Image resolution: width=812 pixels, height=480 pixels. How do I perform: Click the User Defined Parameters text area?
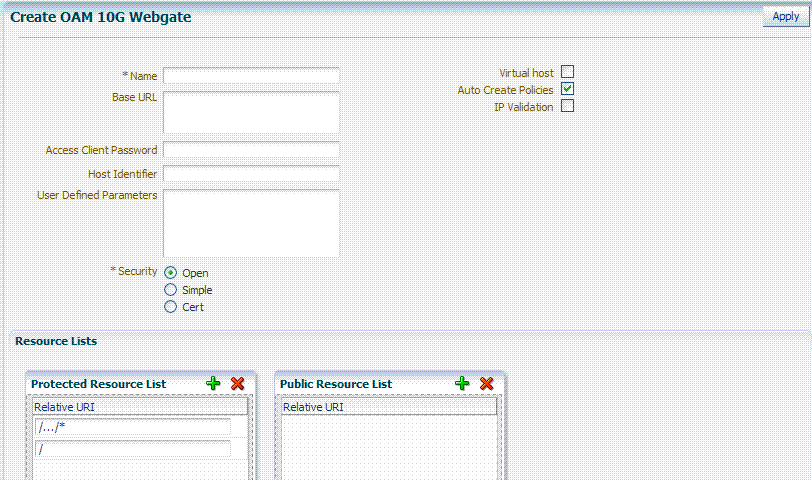click(x=251, y=223)
